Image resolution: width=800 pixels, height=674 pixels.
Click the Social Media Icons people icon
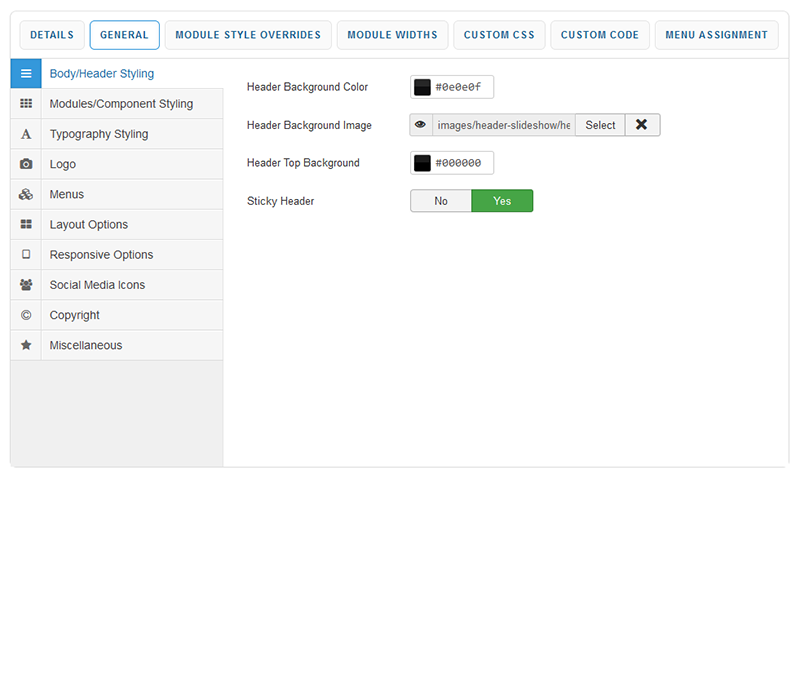point(26,284)
